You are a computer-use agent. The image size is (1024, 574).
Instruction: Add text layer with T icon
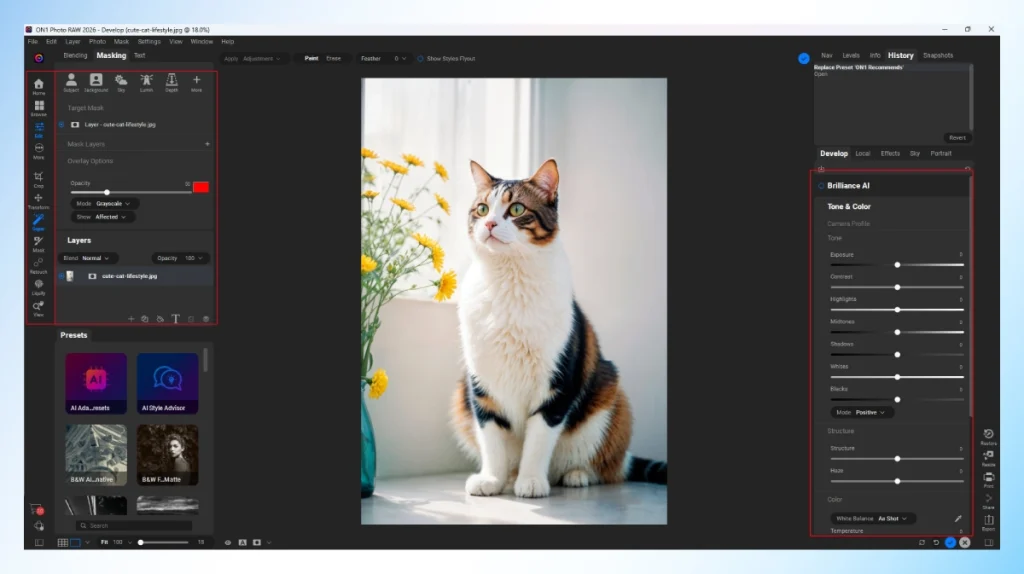click(x=176, y=319)
